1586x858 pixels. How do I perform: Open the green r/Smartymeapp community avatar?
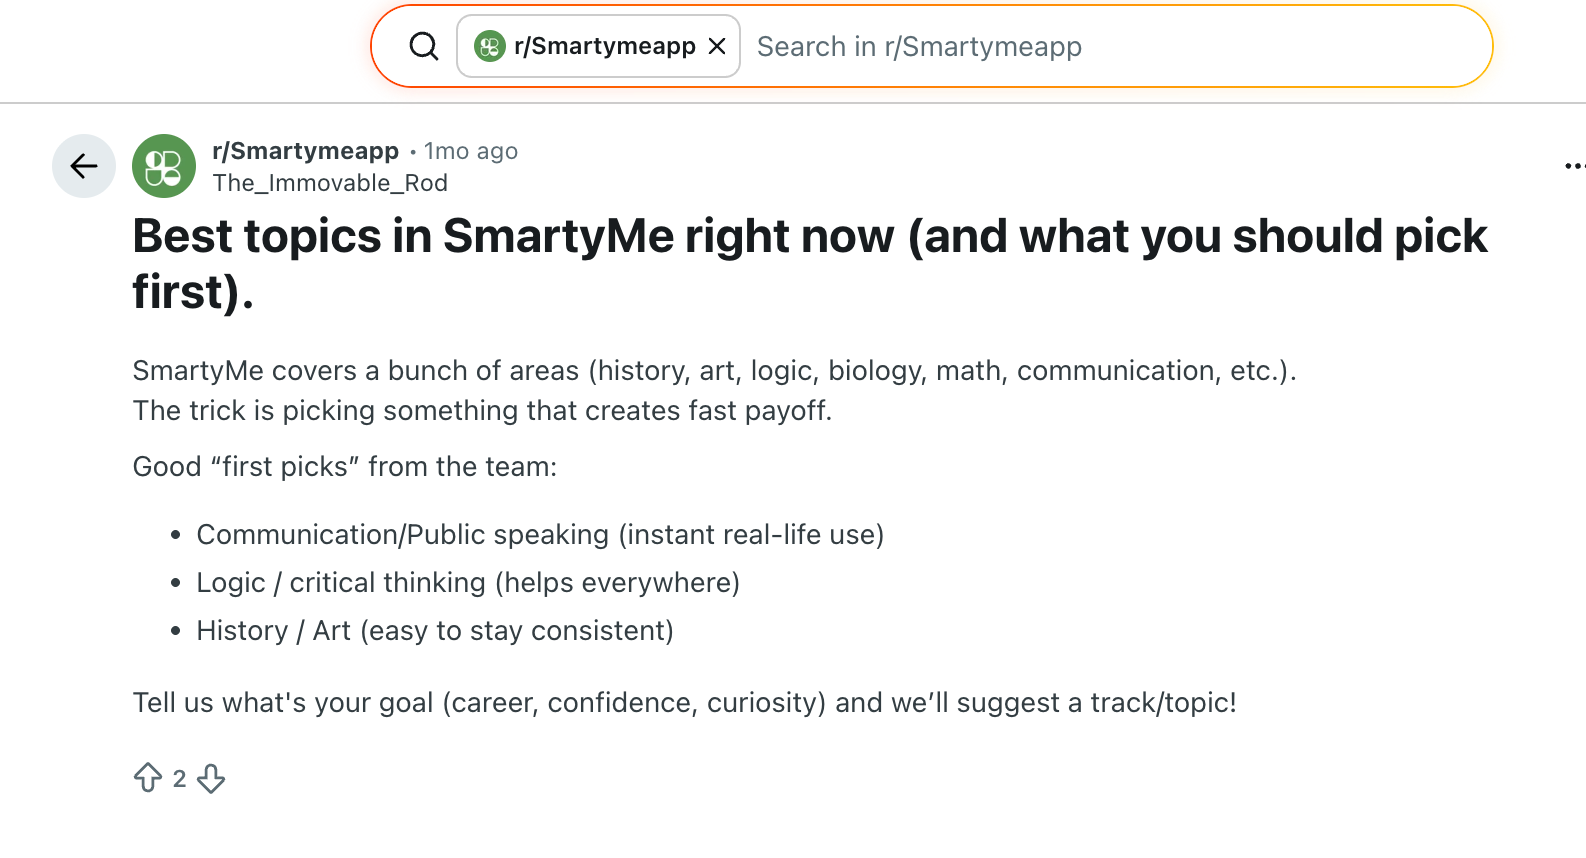coord(164,166)
